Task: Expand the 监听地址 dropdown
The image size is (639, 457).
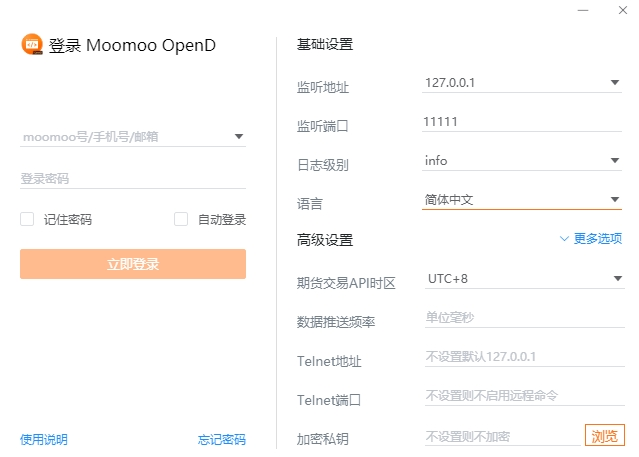Action: coord(615,83)
